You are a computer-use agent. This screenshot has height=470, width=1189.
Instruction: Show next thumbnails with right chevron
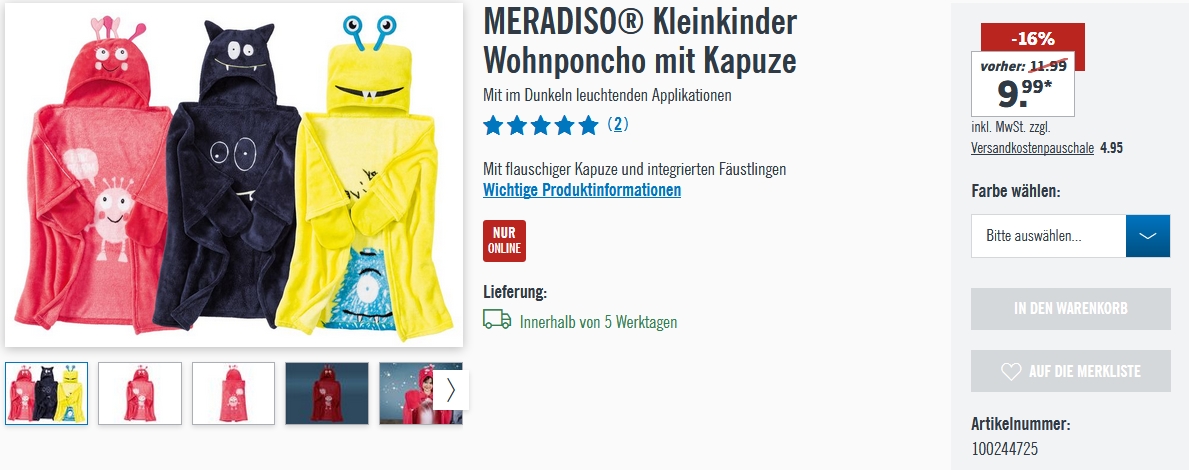click(451, 390)
